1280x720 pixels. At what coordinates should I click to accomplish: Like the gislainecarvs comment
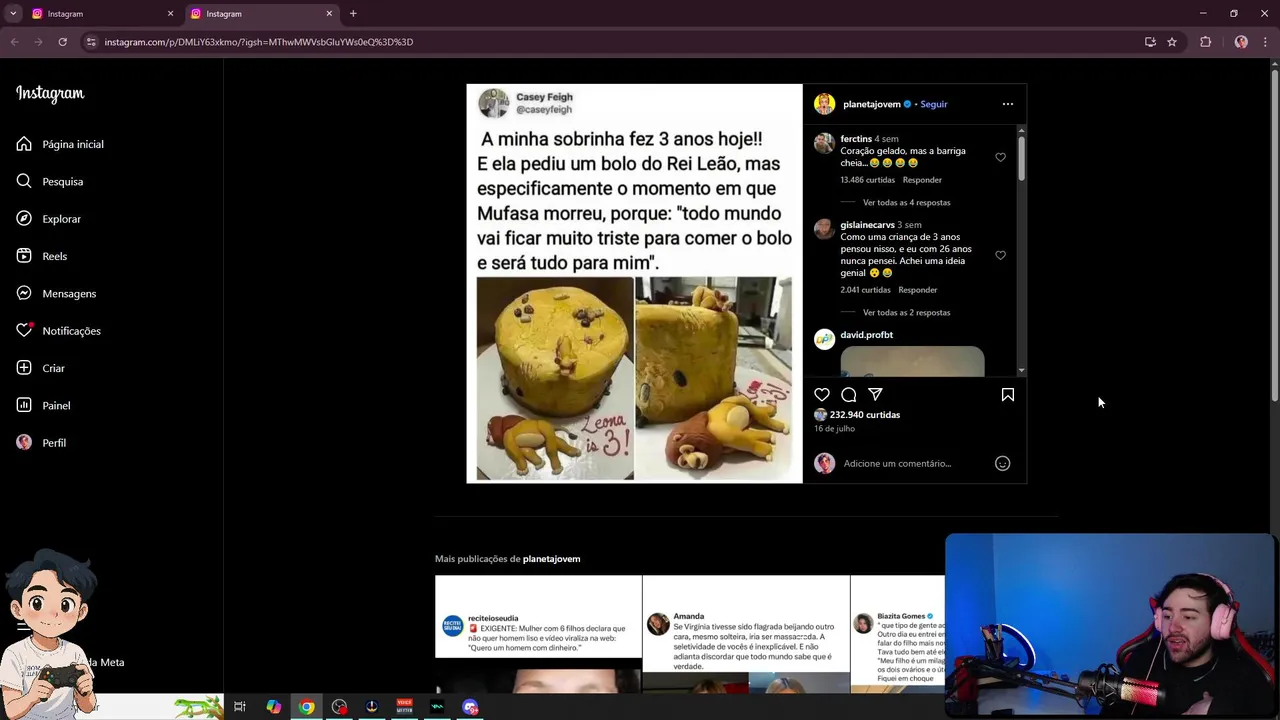[1000, 255]
